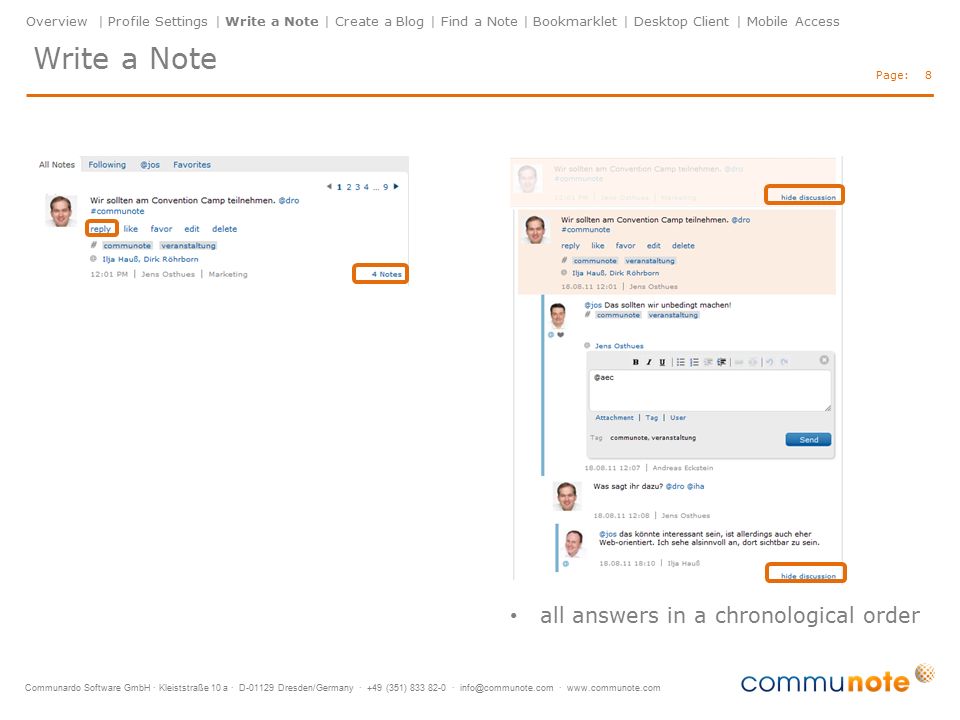Screen dimensions: 960x720
Task: Jump to page 9 of notes
Action: pyautogui.click(x=386, y=187)
